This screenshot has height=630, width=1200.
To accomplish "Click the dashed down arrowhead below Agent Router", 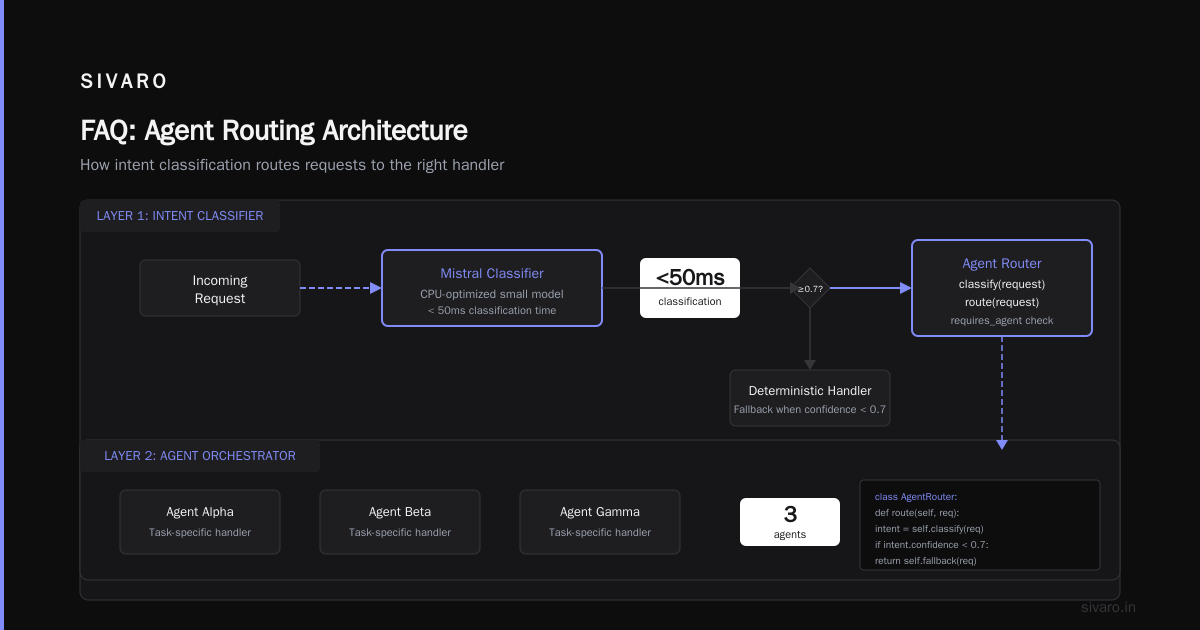I will [1002, 444].
